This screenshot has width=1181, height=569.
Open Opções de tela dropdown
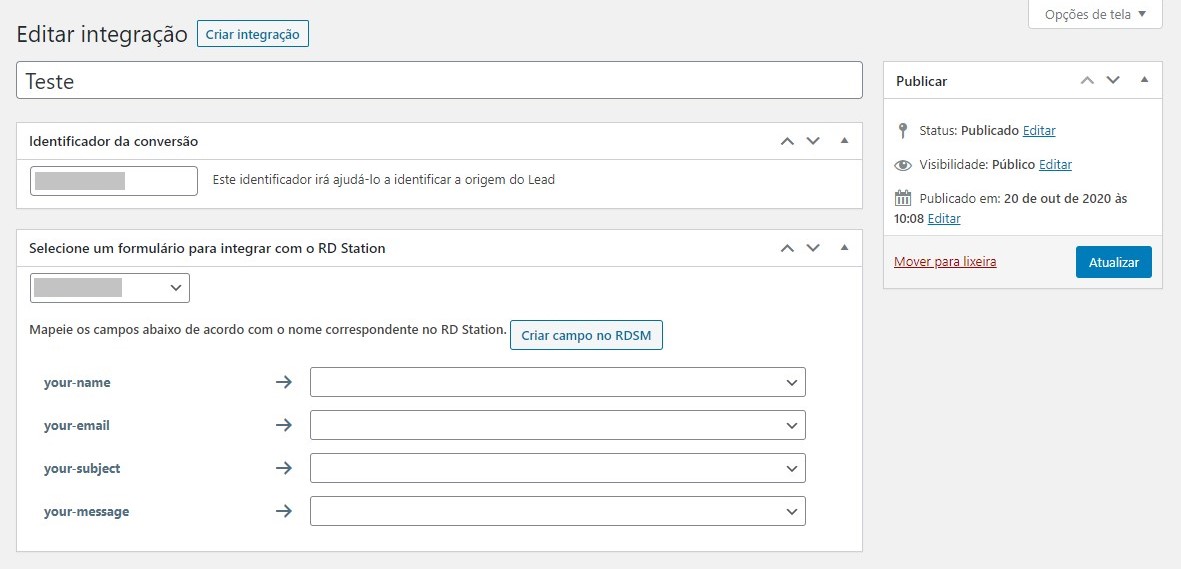click(x=1095, y=14)
